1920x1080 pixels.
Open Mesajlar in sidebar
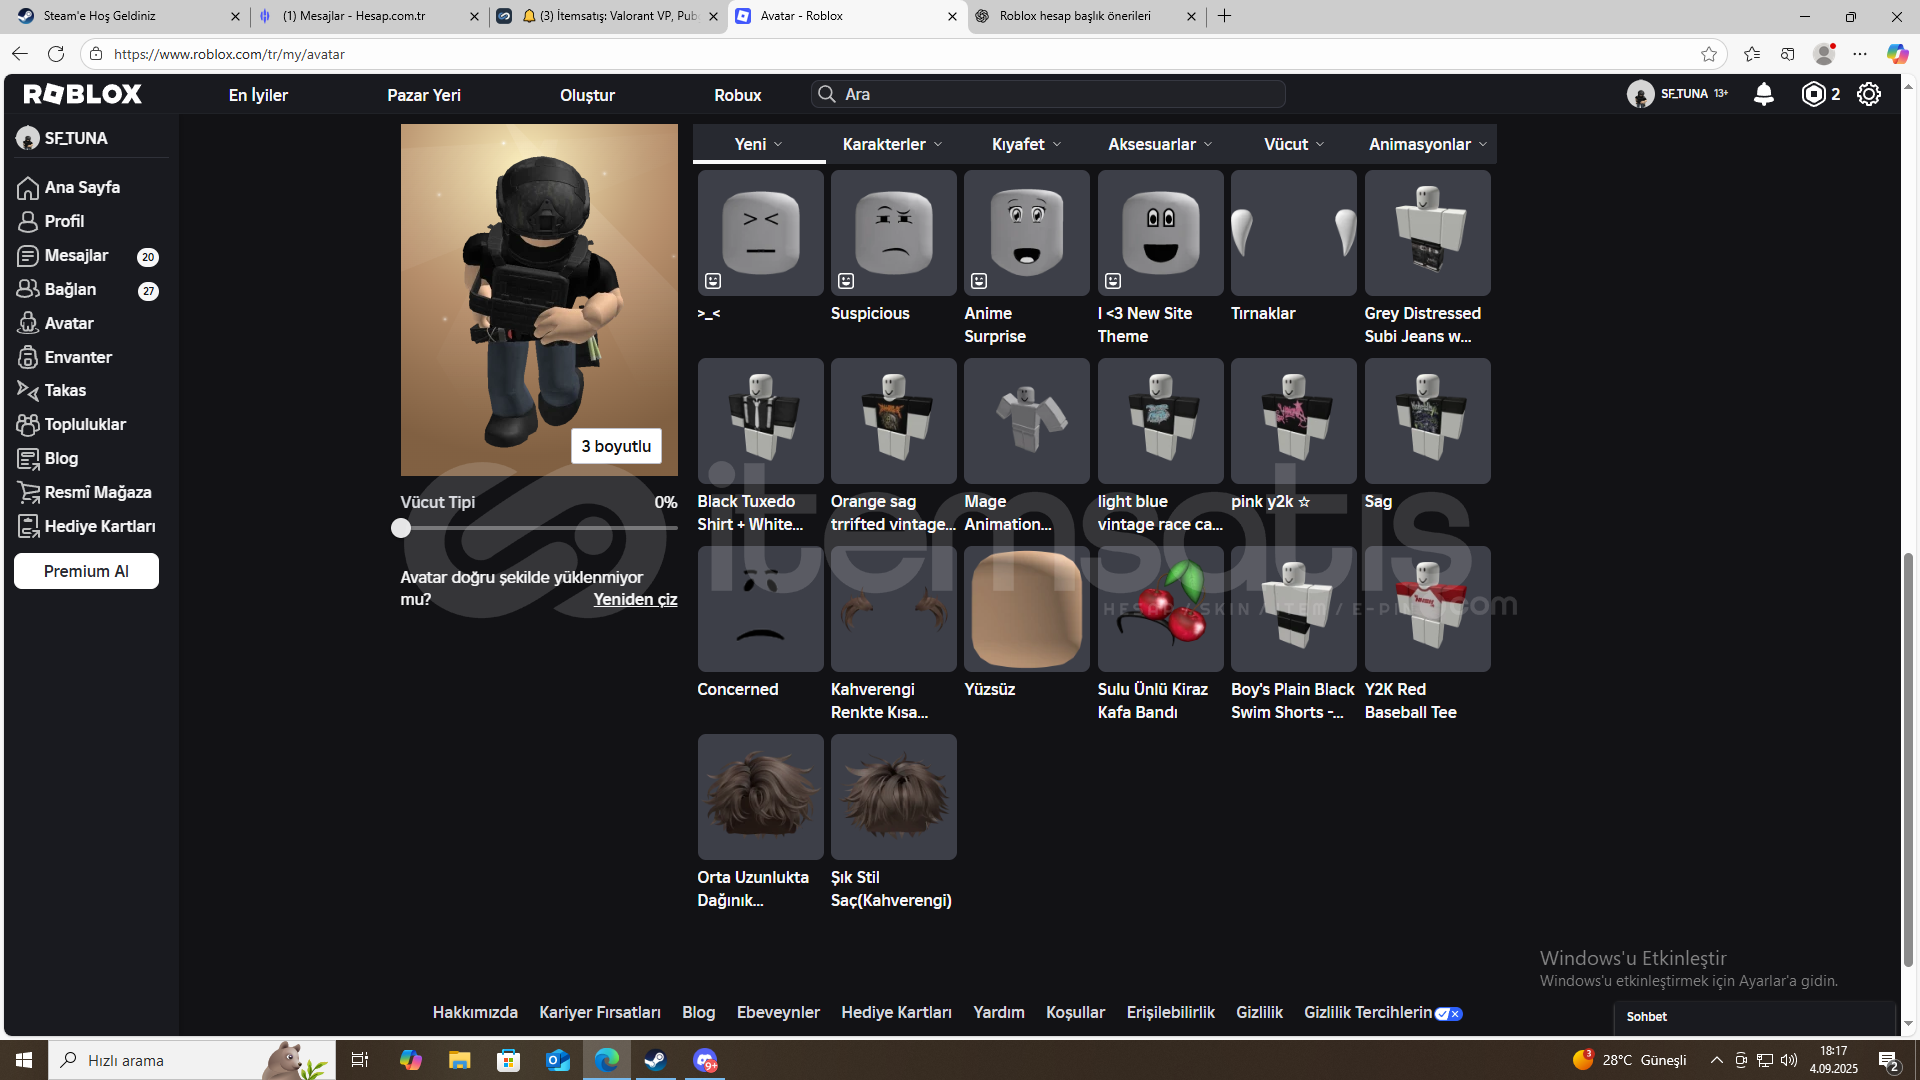coord(76,255)
